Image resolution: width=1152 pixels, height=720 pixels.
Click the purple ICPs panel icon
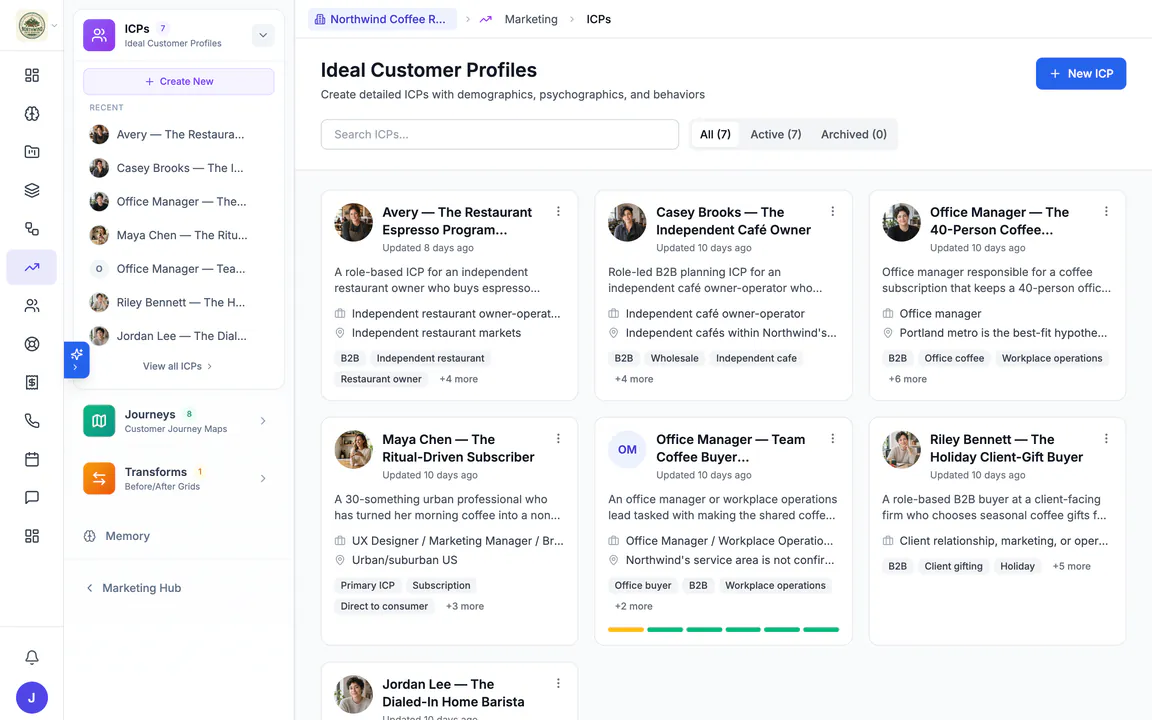(x=99, y=35)
